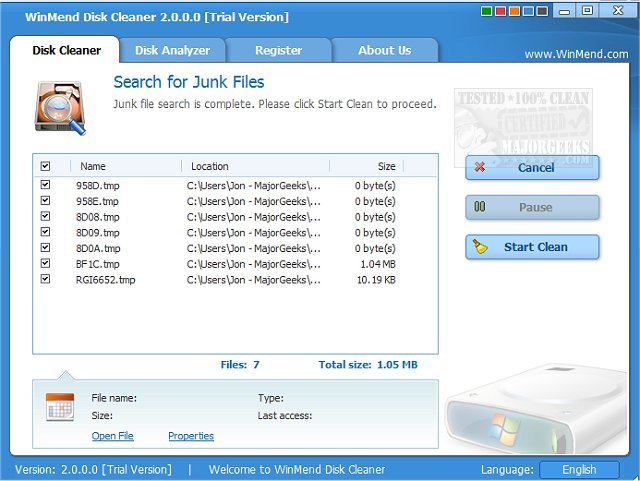Click the Version 2.0.0.0 status text
The width and height of the screenshot is (640, 481).
93,470
